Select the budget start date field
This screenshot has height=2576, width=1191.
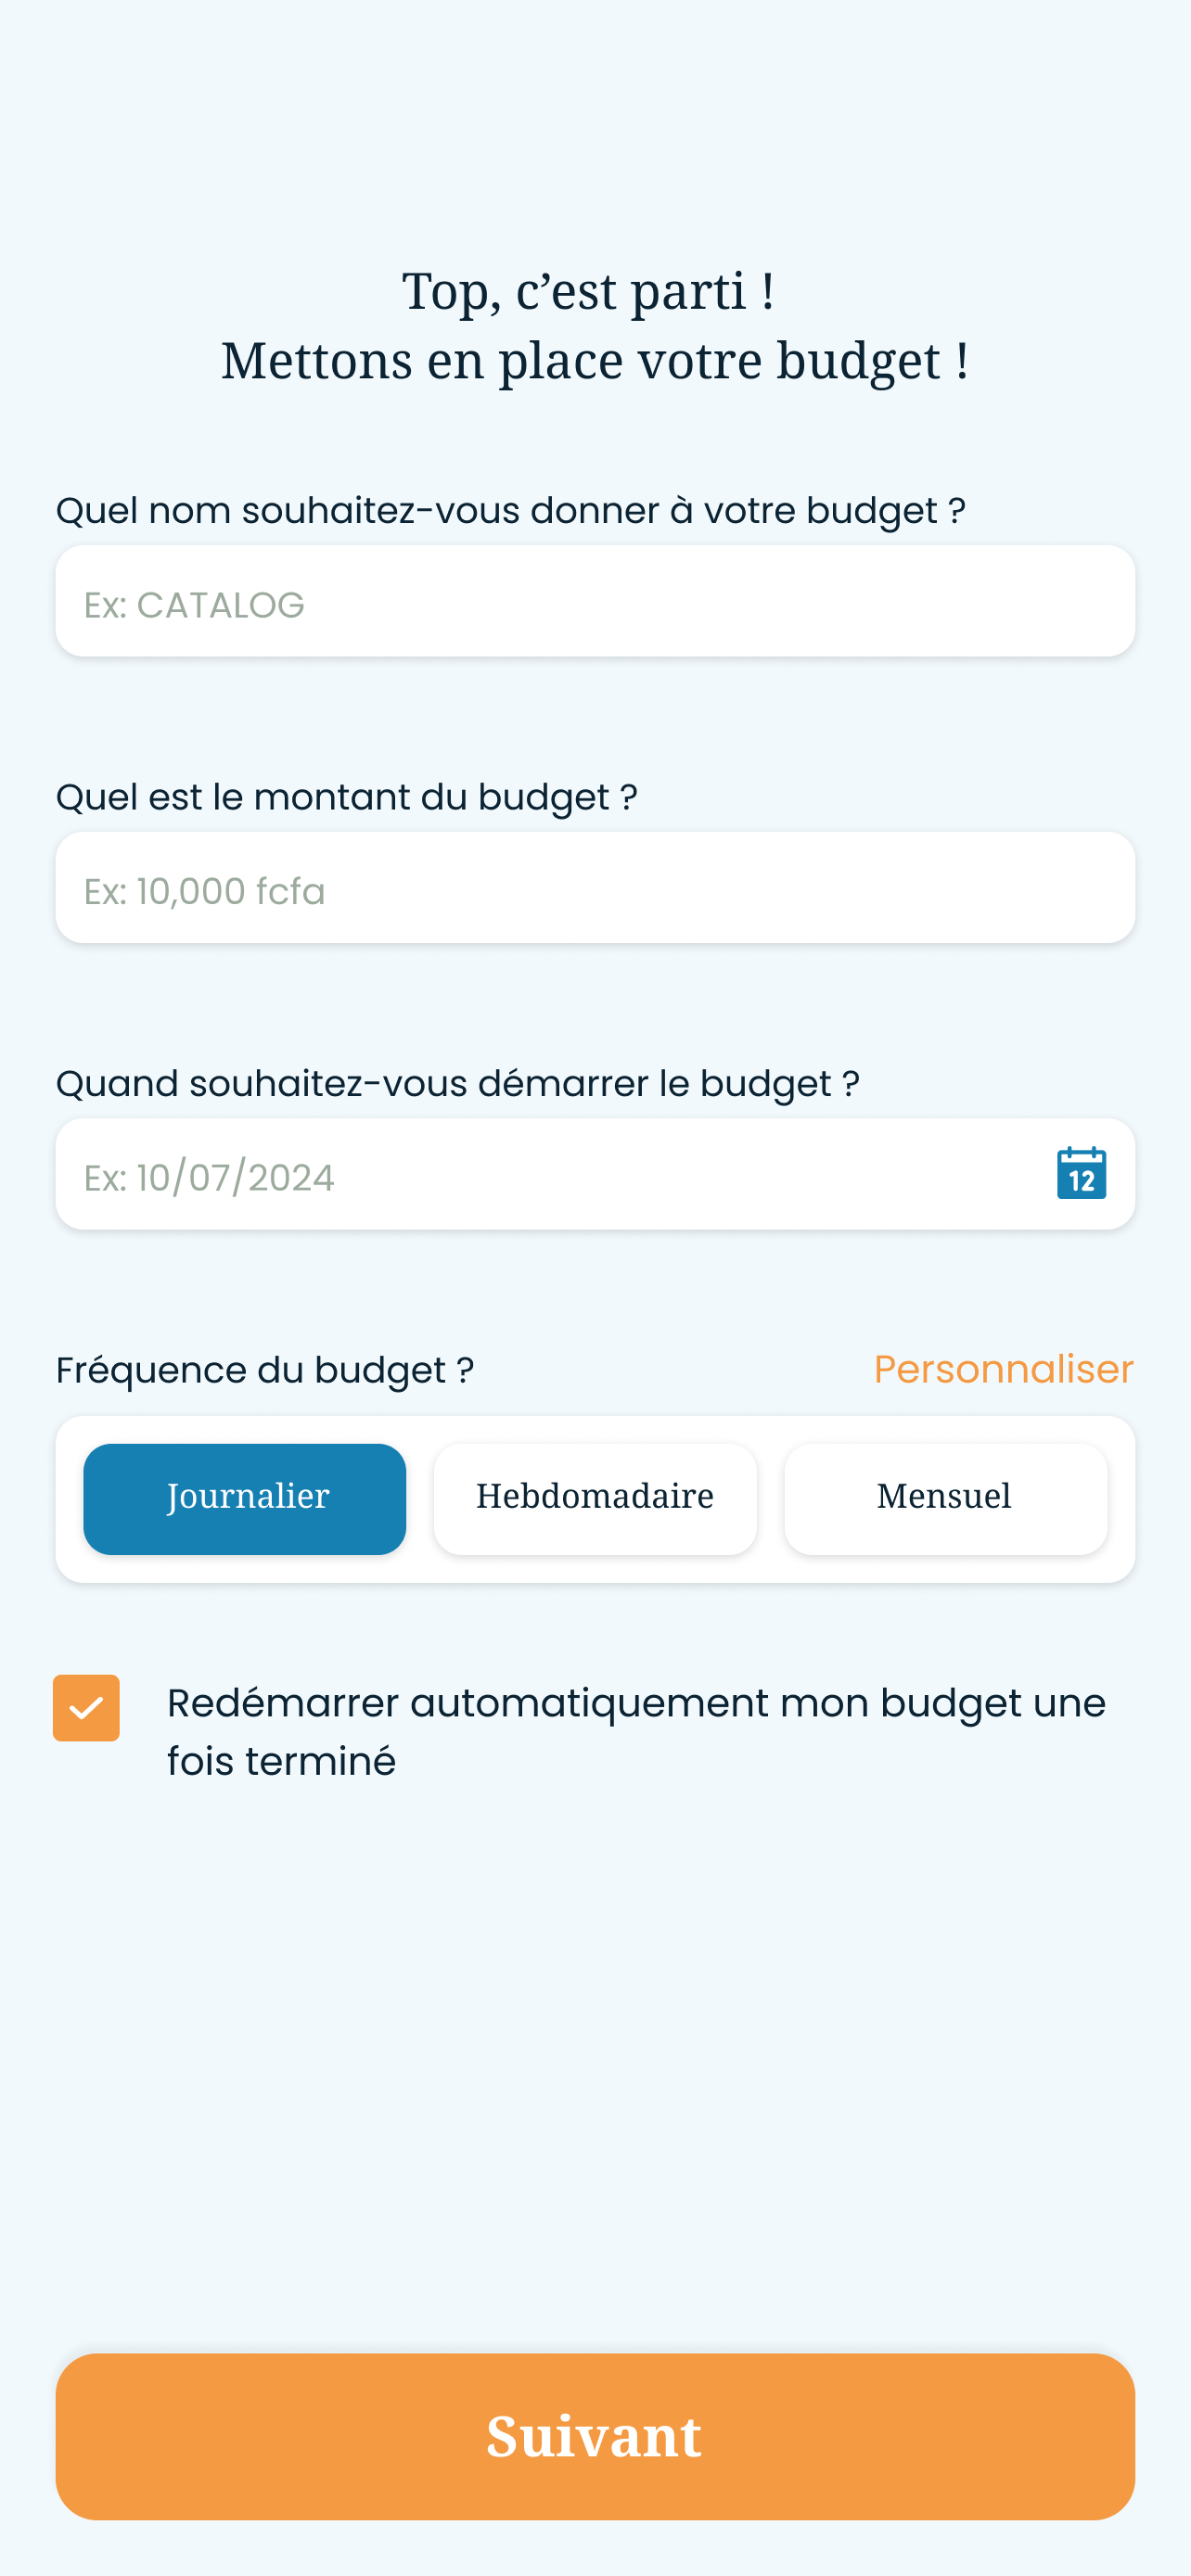pyautogui.click(x=595, y=1174)
